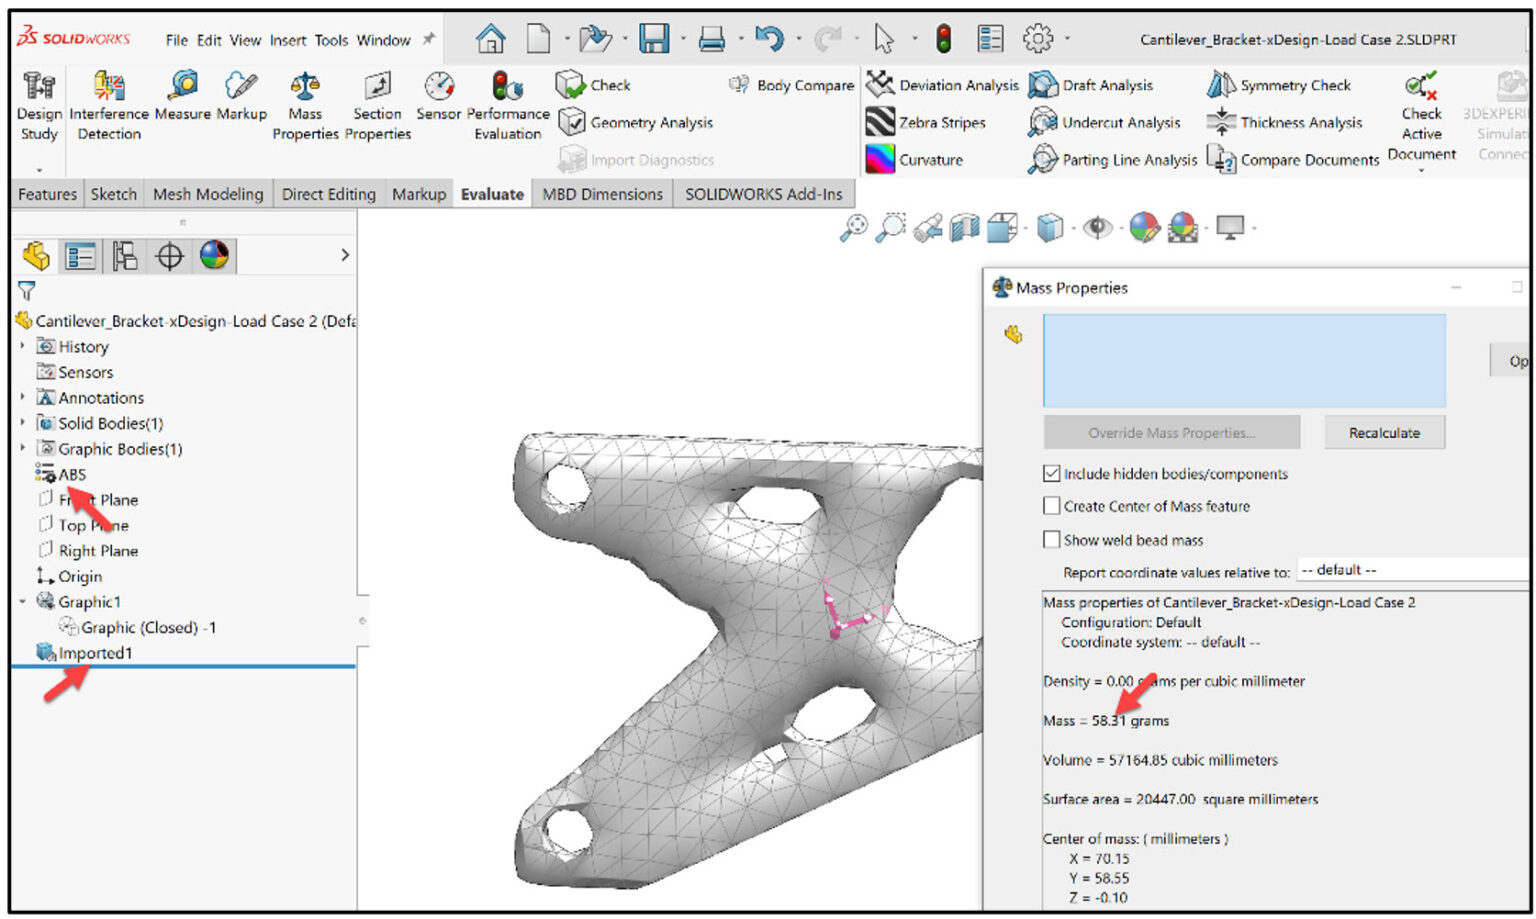Open the Insert menu
The width and height of the screenshot is (1536, 919).
[x=288, y=41]
